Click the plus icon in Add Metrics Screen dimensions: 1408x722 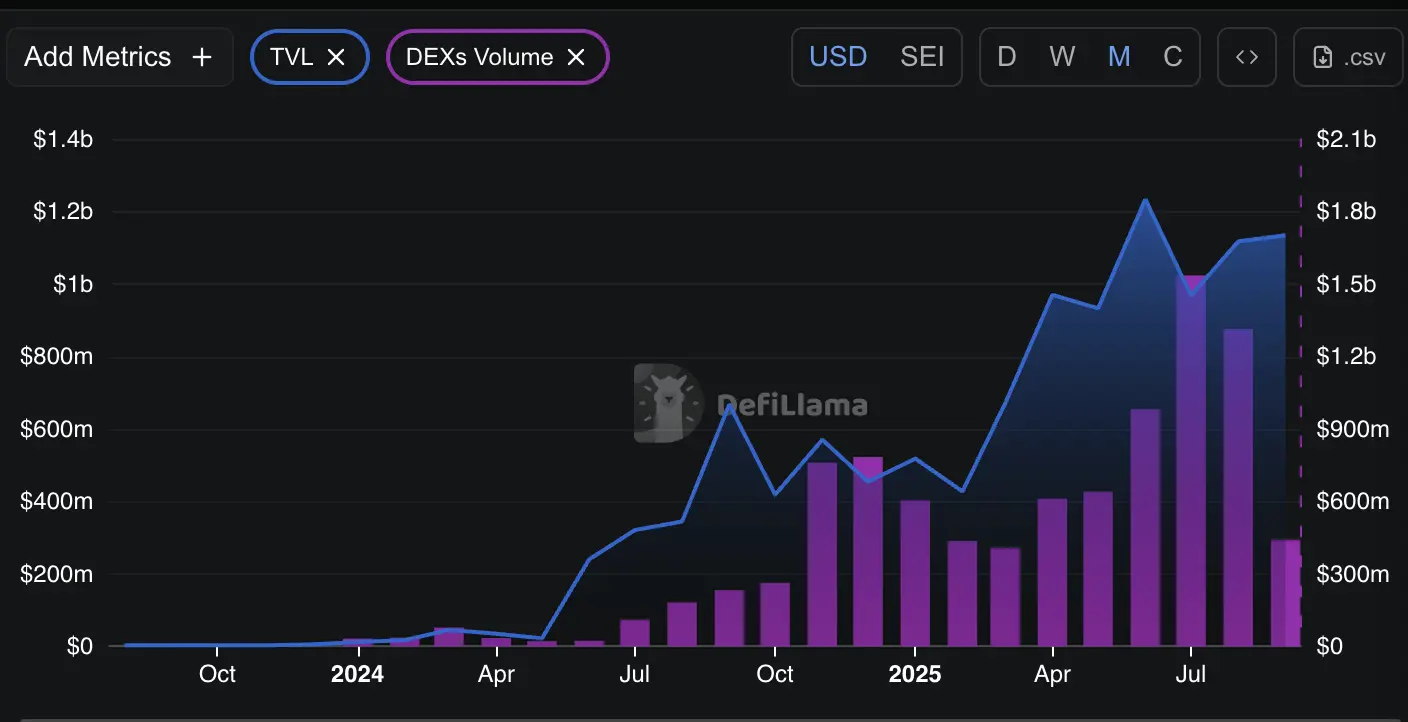tap(202, 57)
